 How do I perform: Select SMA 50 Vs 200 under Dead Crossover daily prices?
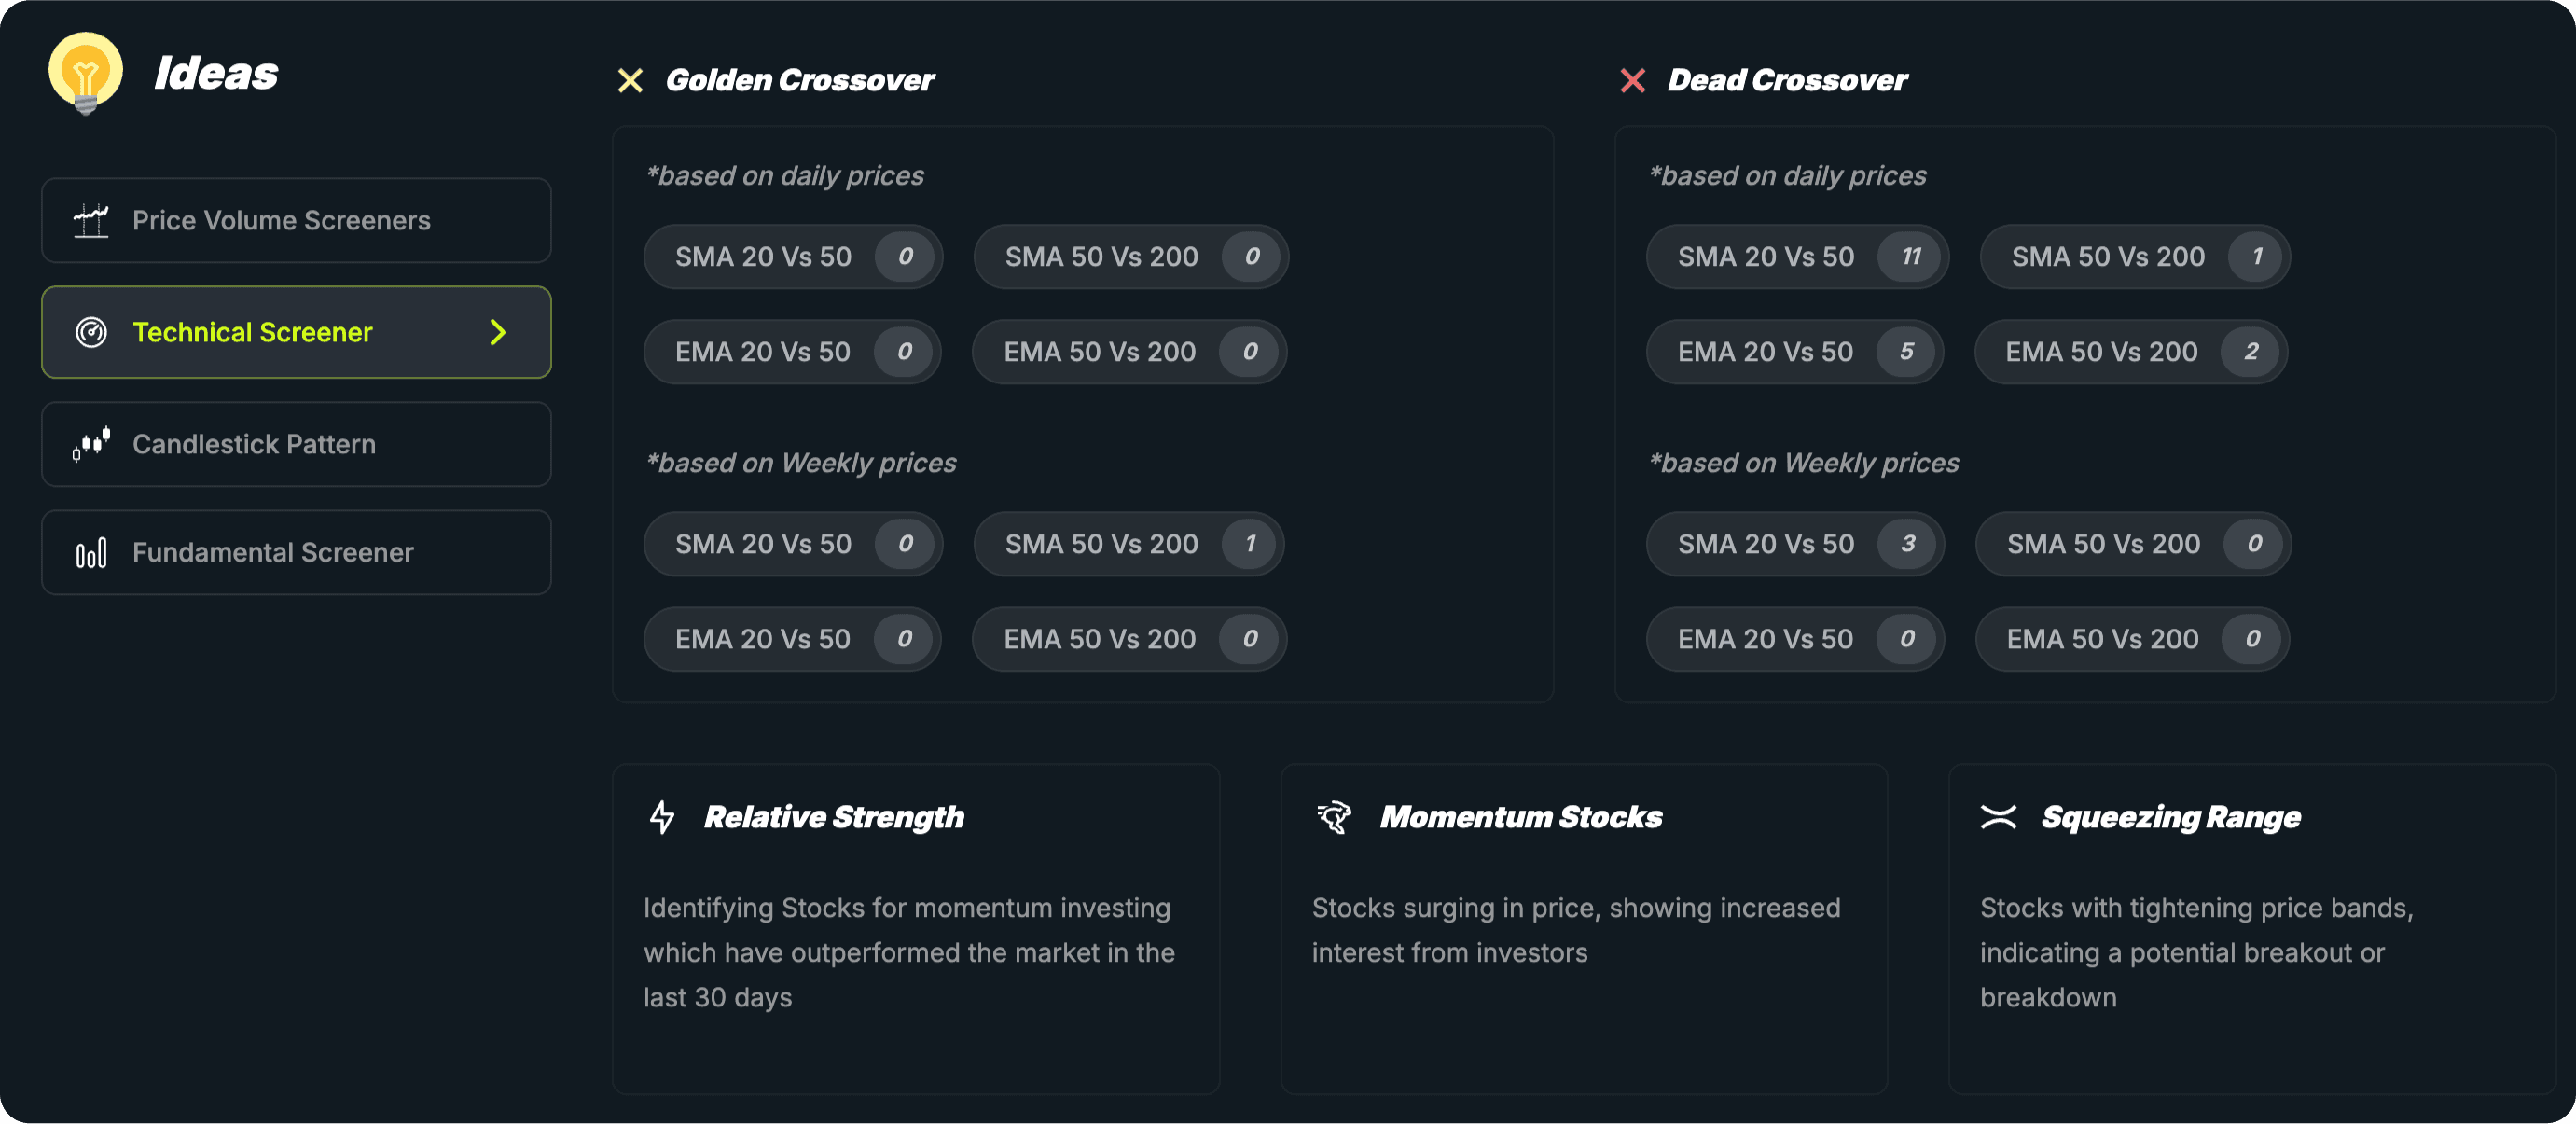pyautogui.click(x=2134, y=256)
